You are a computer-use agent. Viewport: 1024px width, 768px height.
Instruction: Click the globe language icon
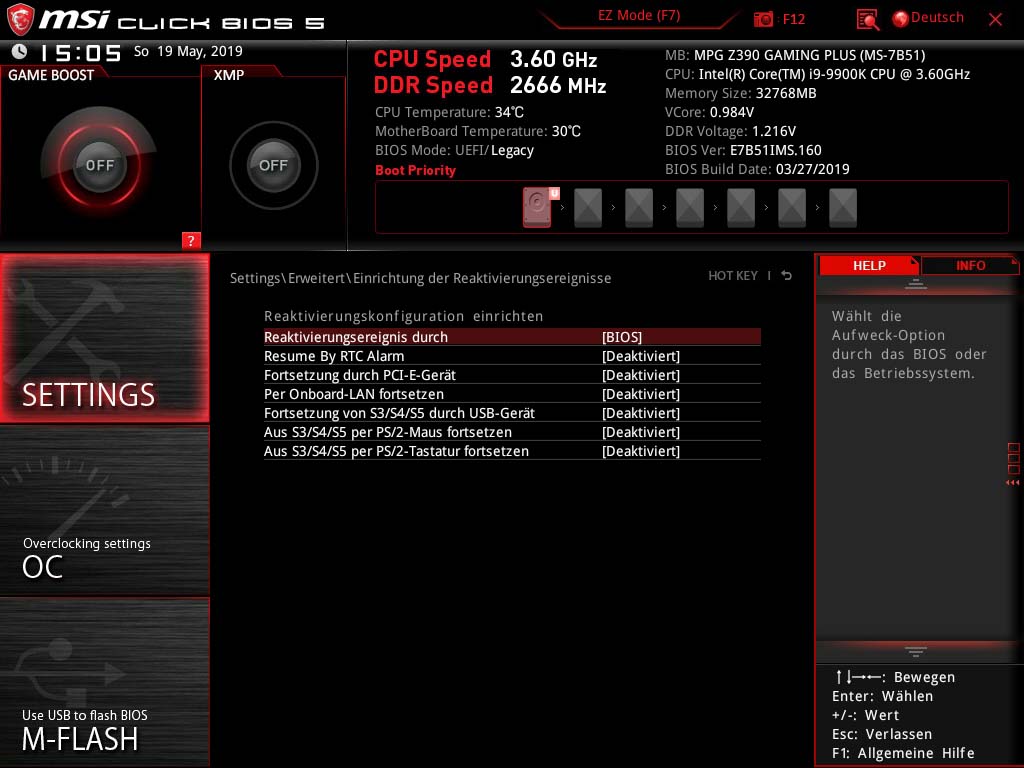[x=901, y=18]
